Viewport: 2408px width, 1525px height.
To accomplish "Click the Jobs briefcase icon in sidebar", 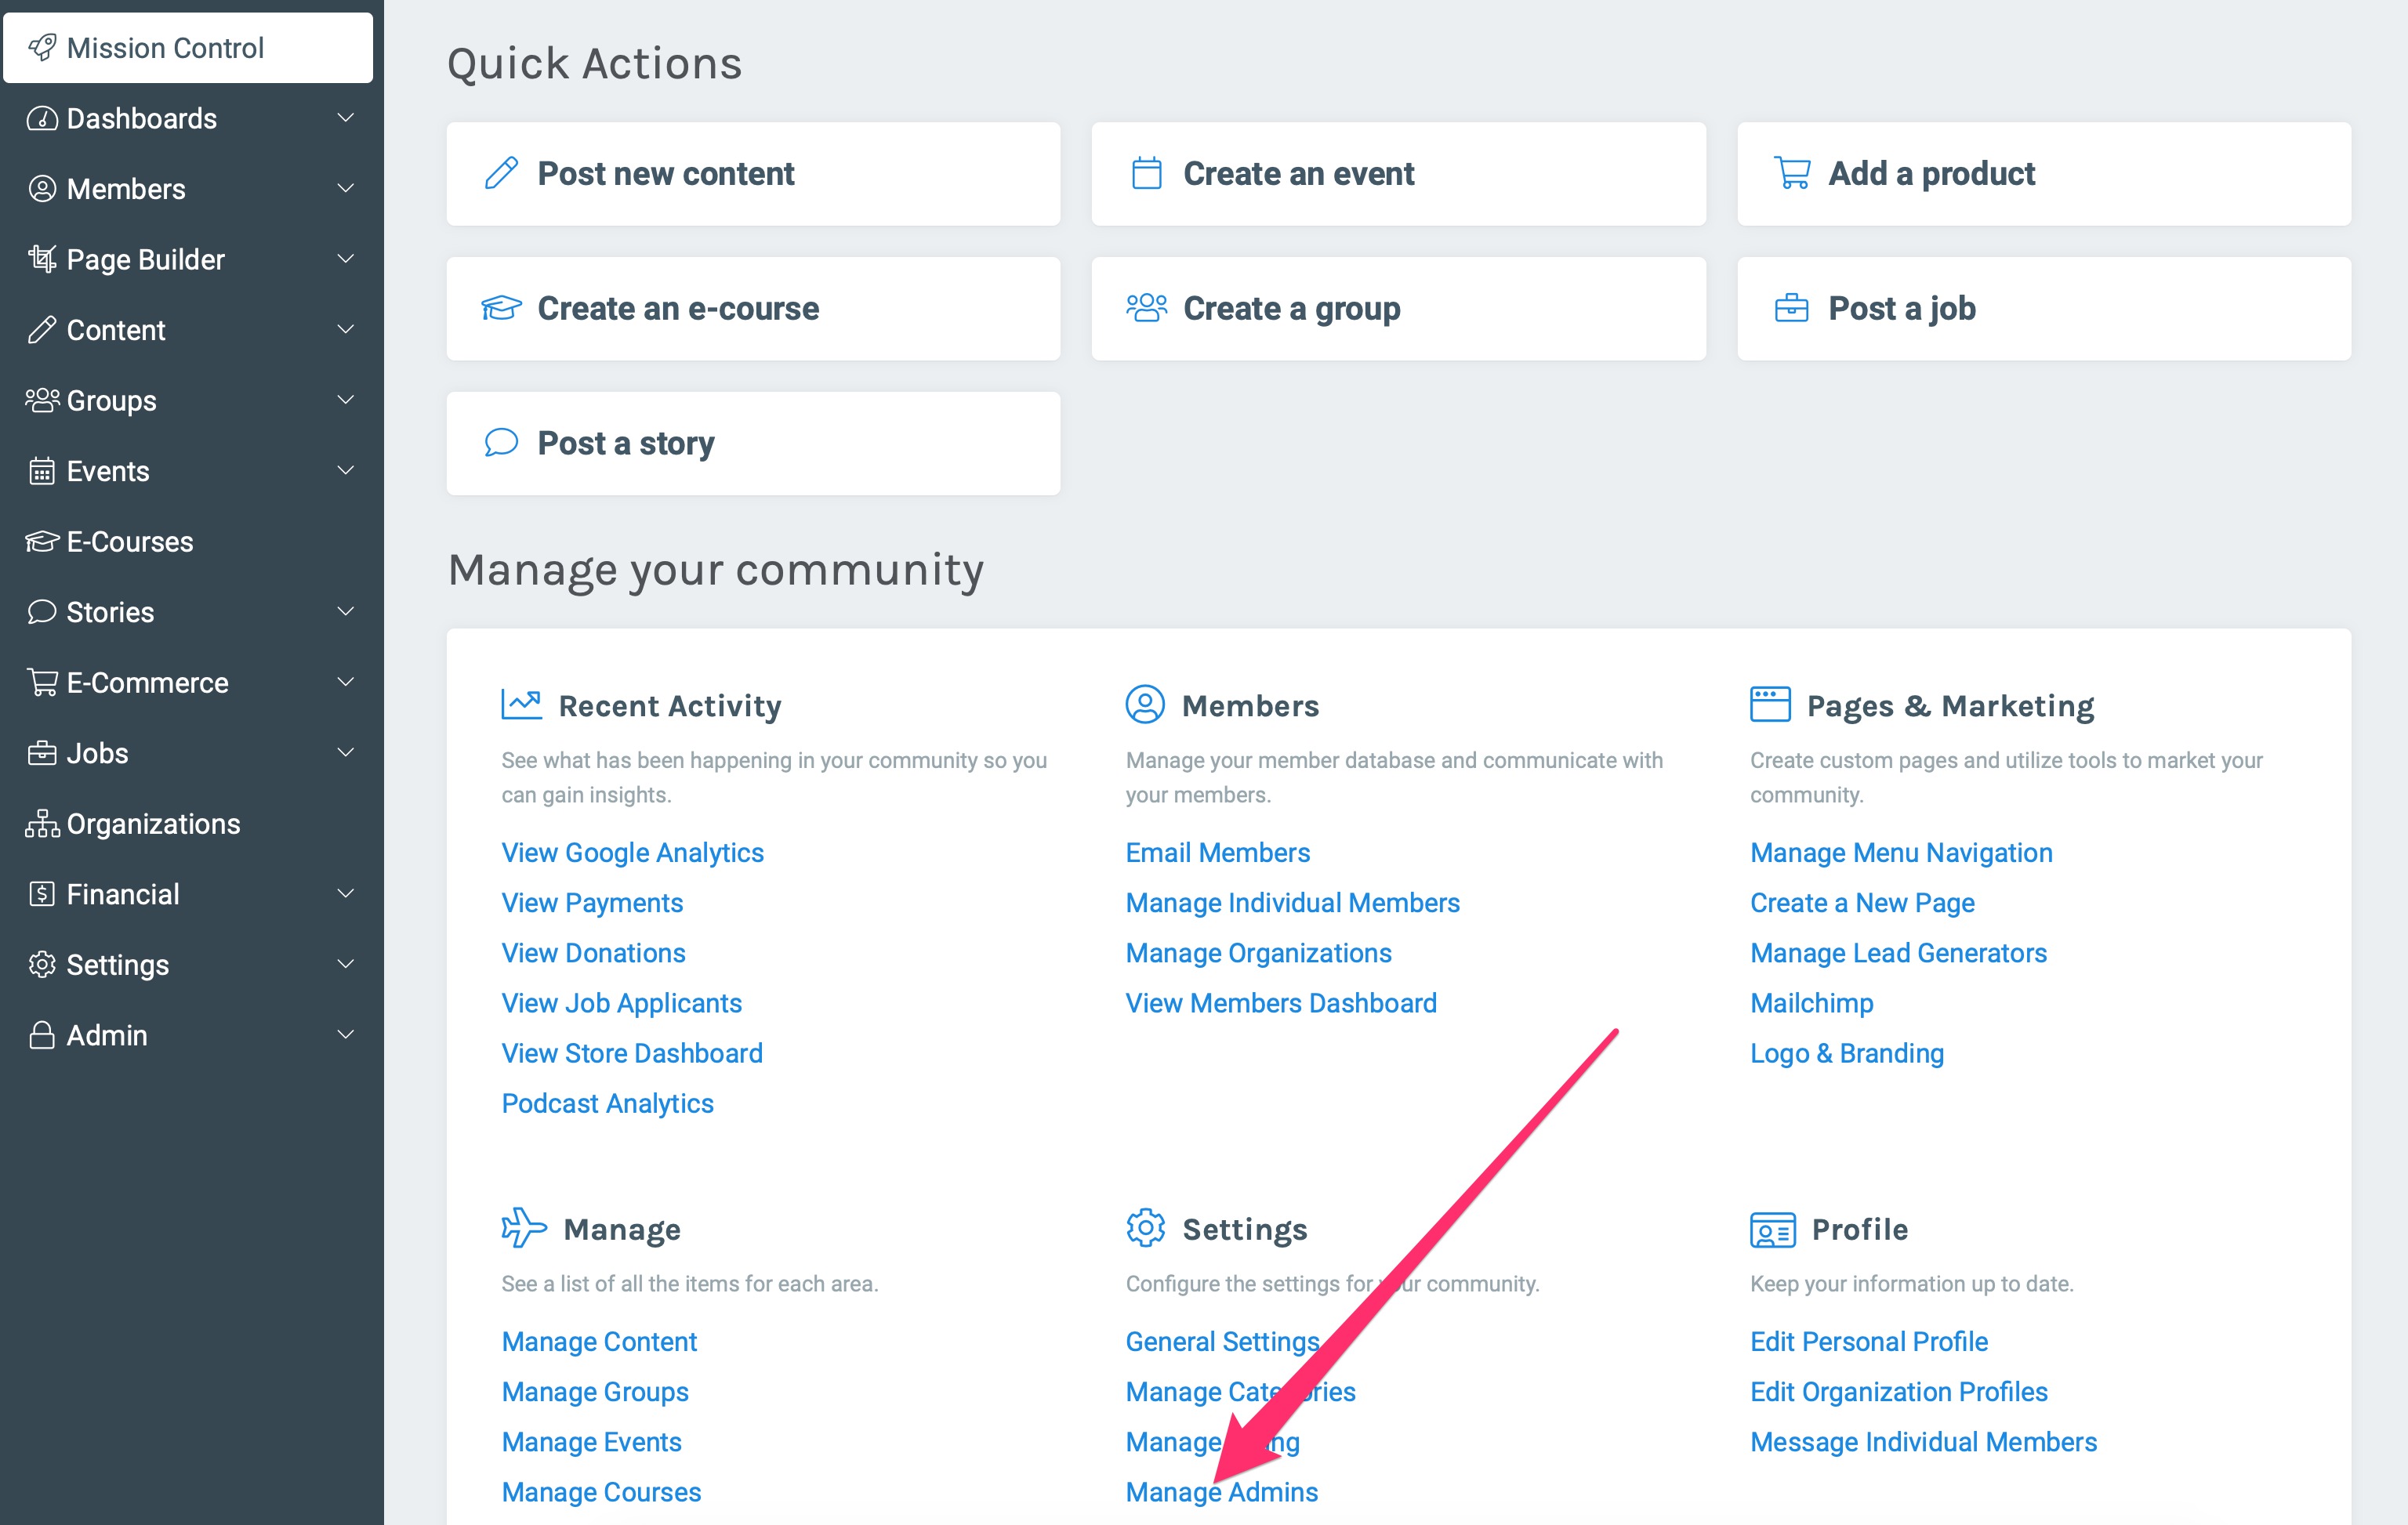I will [x=42, y=752].
